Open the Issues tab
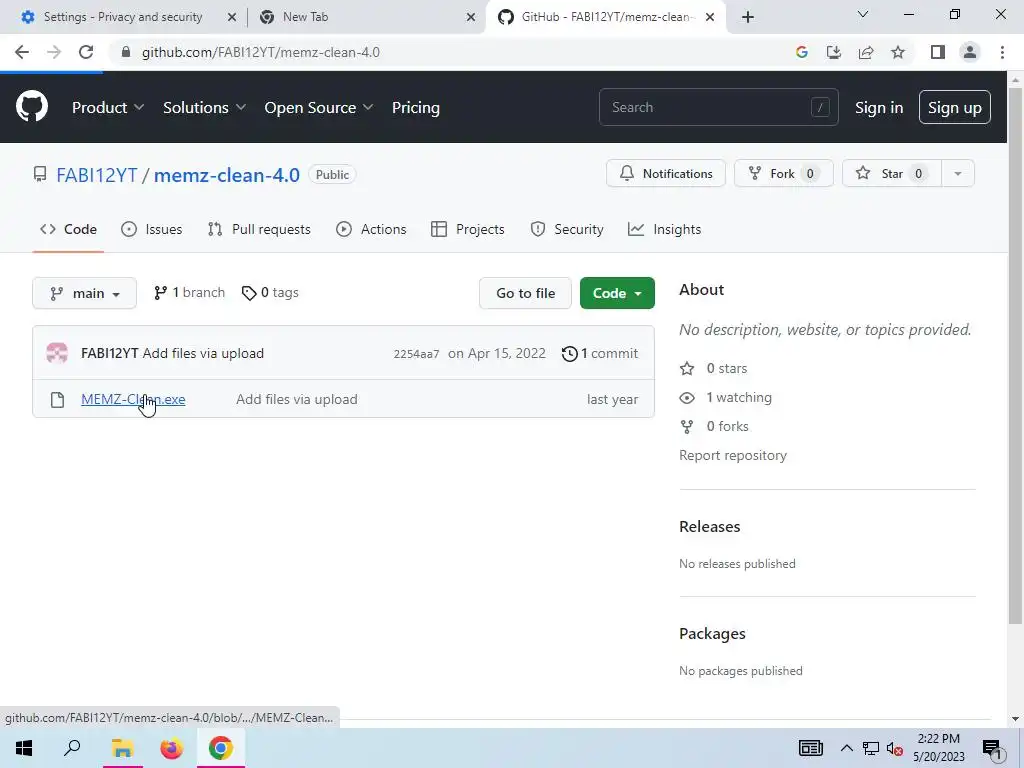The width and height of the screenshot is (1024, 768). [x=152, y=229]
